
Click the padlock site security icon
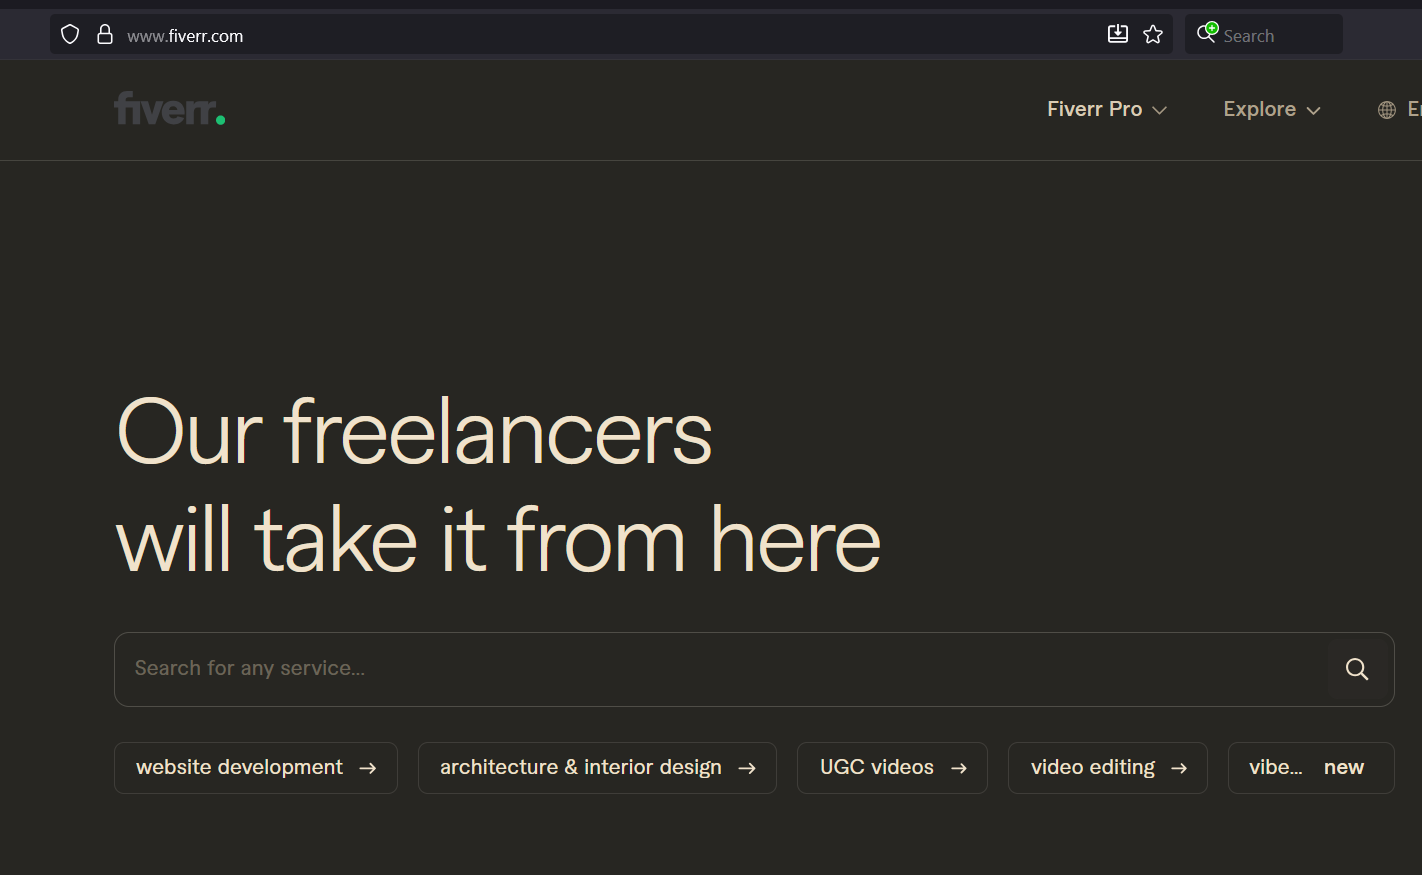coord(104,35)
